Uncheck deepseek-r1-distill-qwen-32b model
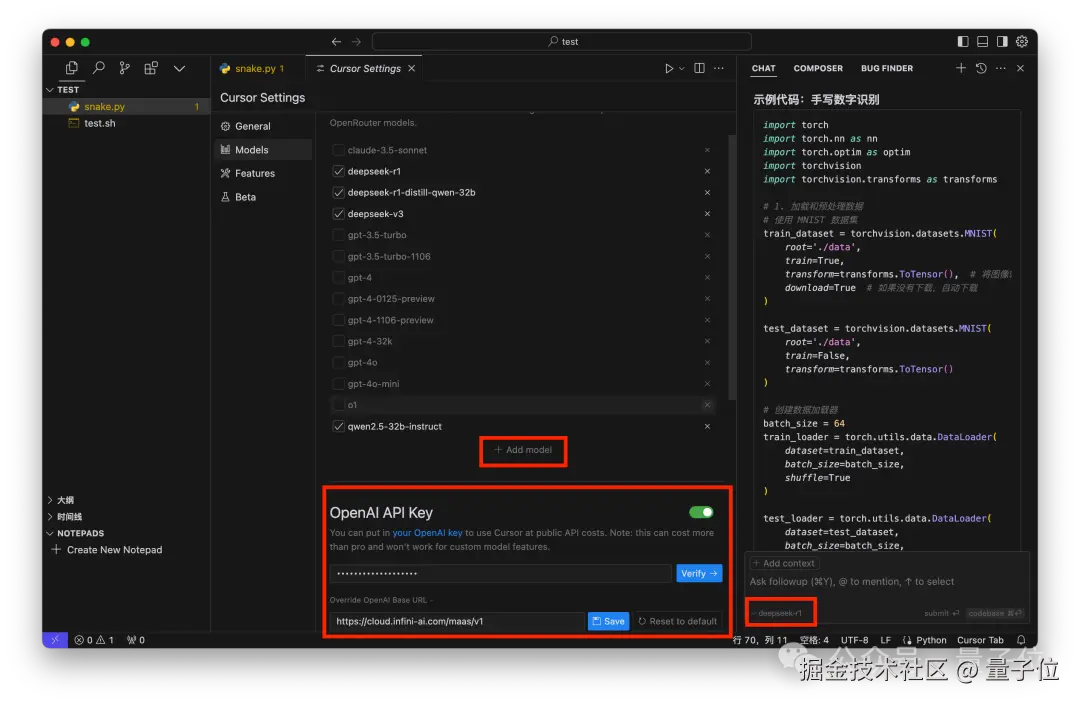Image resolution: width=1080 pixels, height=704 pixels. point(338,192)
